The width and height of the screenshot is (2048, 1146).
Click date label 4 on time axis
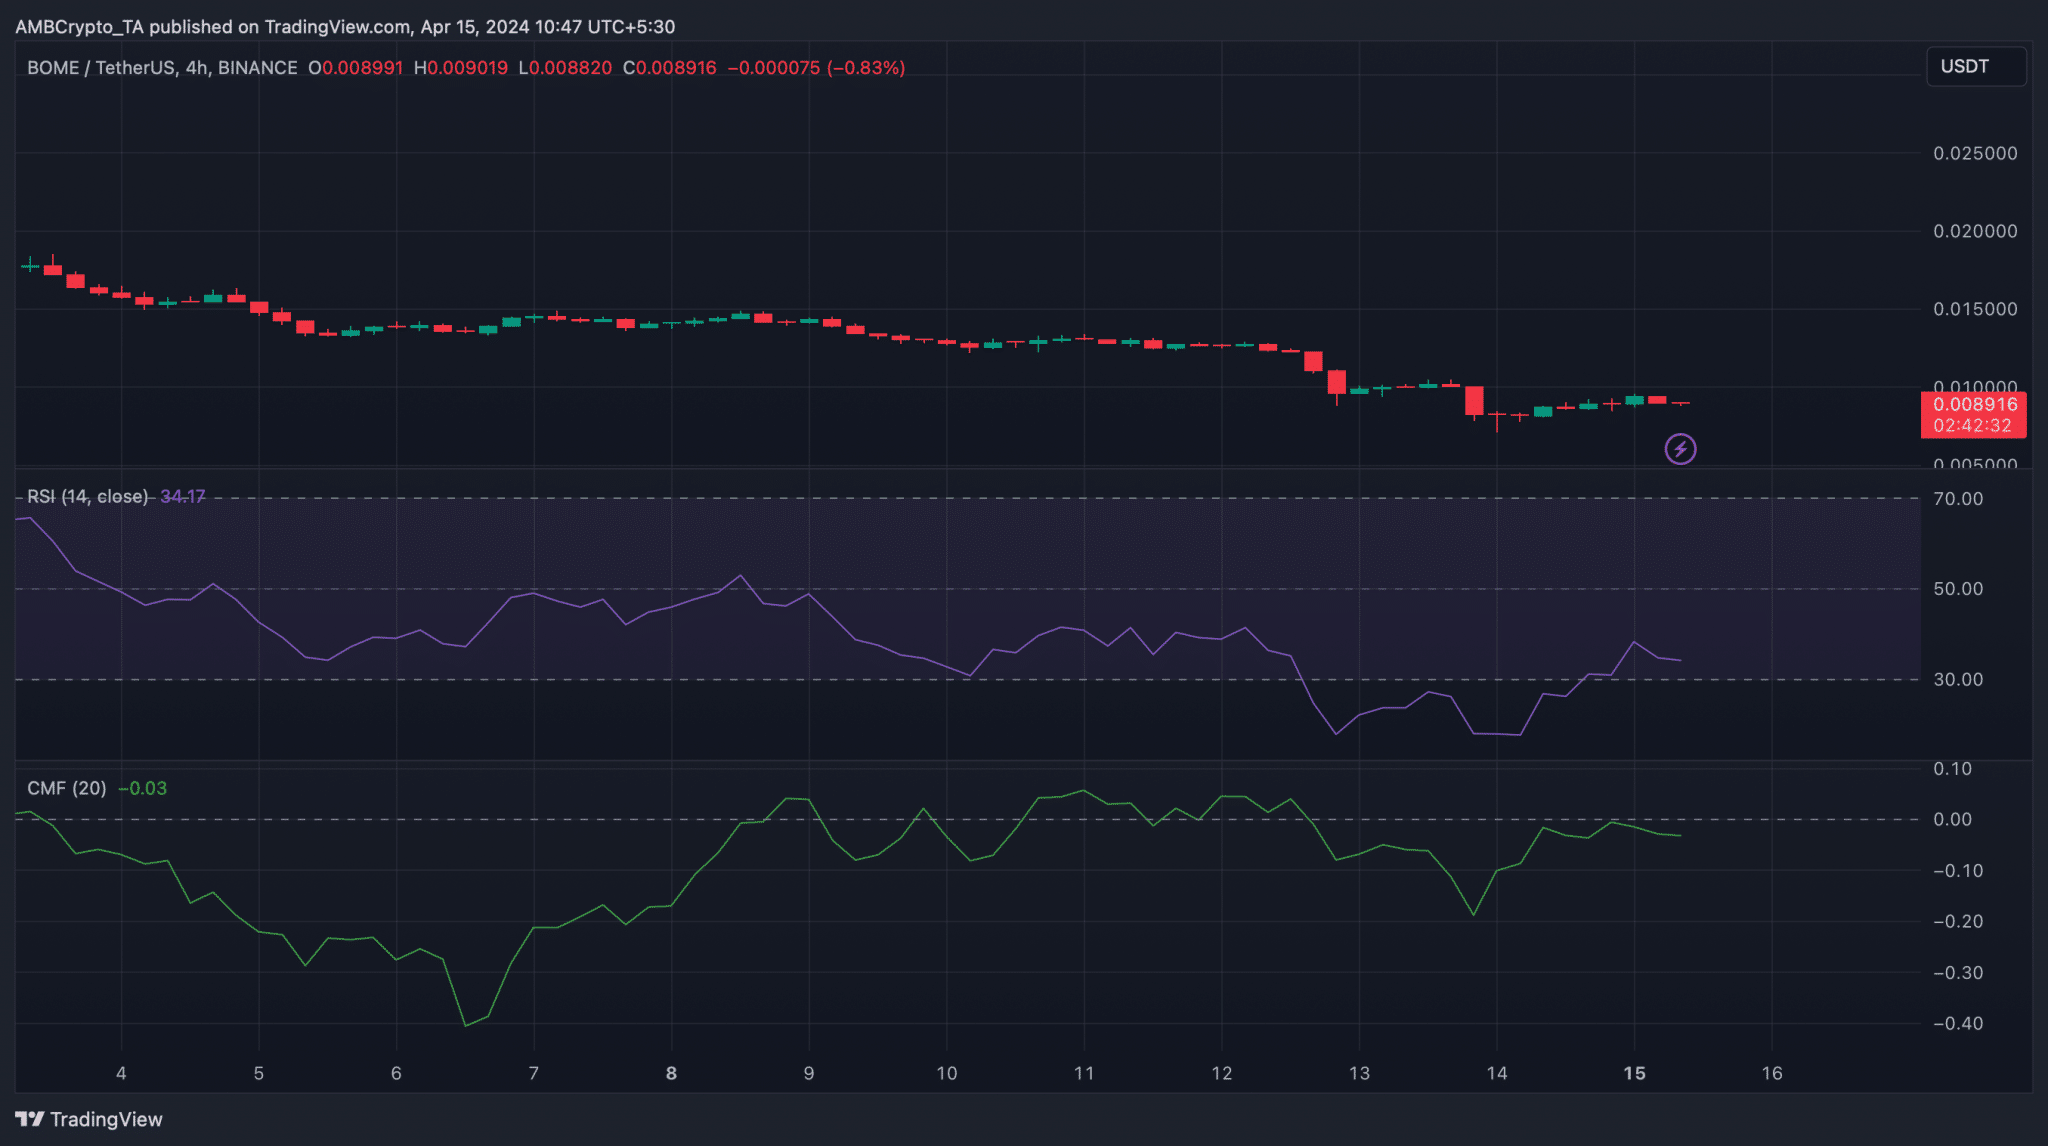click(121, 1073)
